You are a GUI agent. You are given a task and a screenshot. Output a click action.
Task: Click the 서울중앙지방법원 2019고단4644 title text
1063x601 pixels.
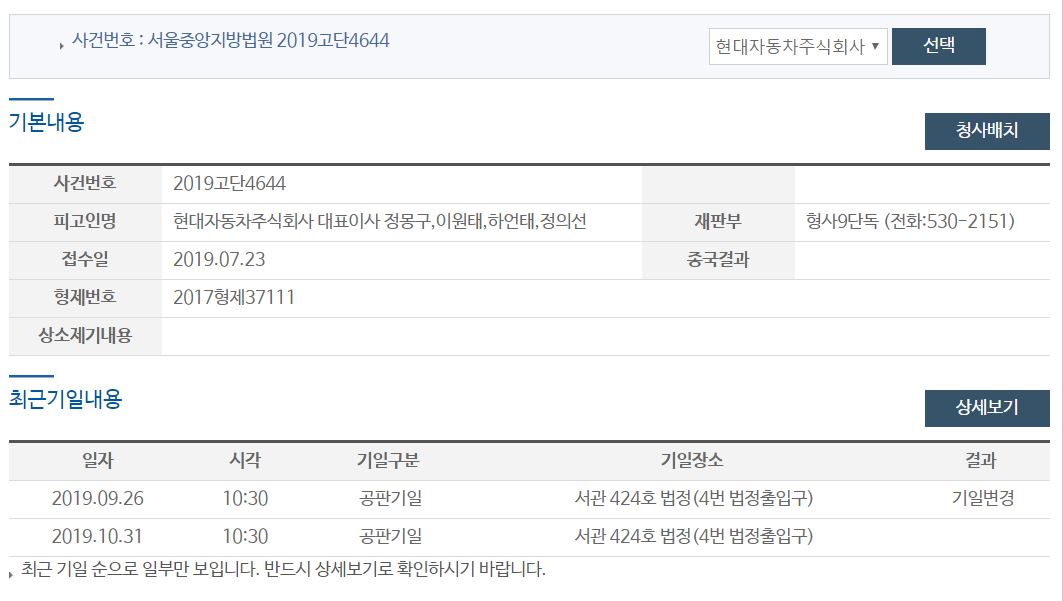(x=268, y=41)
